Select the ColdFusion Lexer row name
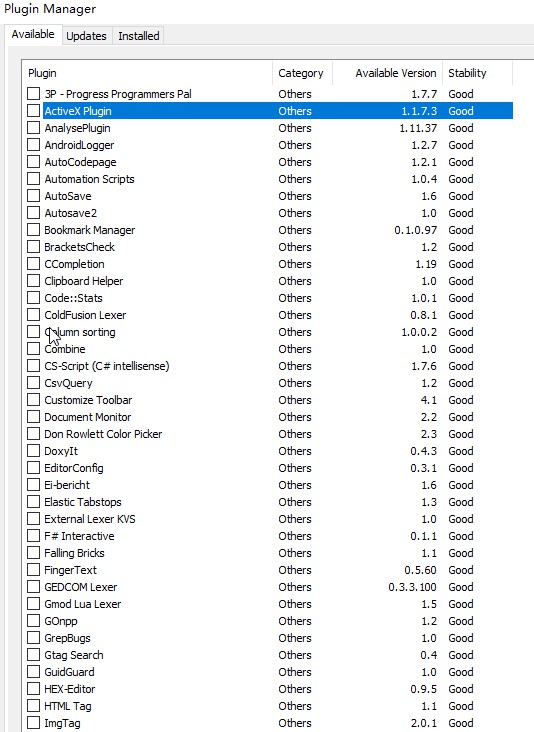 click(x=85, y=315)
